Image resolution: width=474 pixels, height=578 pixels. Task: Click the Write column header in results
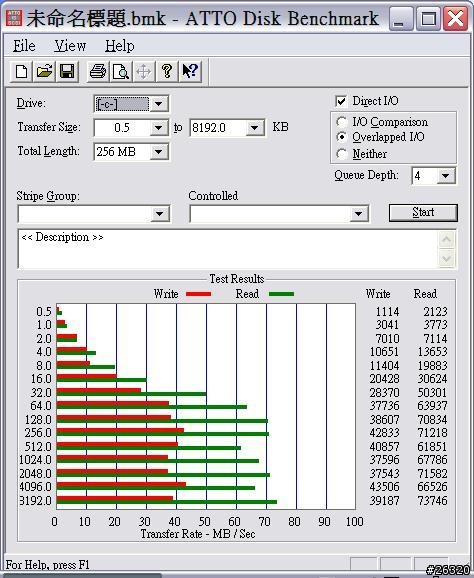378,294
